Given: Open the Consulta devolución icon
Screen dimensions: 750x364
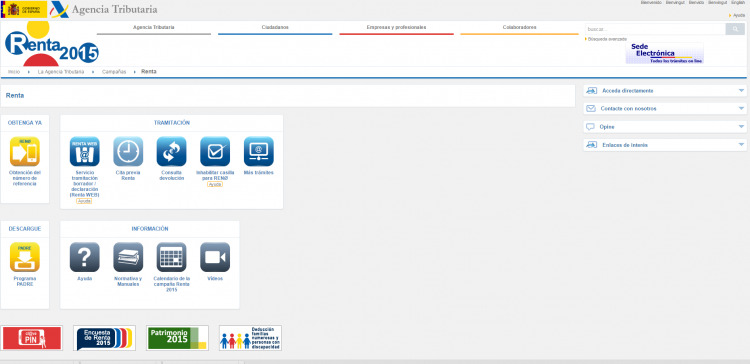Looking at the screenshot, I should [172, 152].
